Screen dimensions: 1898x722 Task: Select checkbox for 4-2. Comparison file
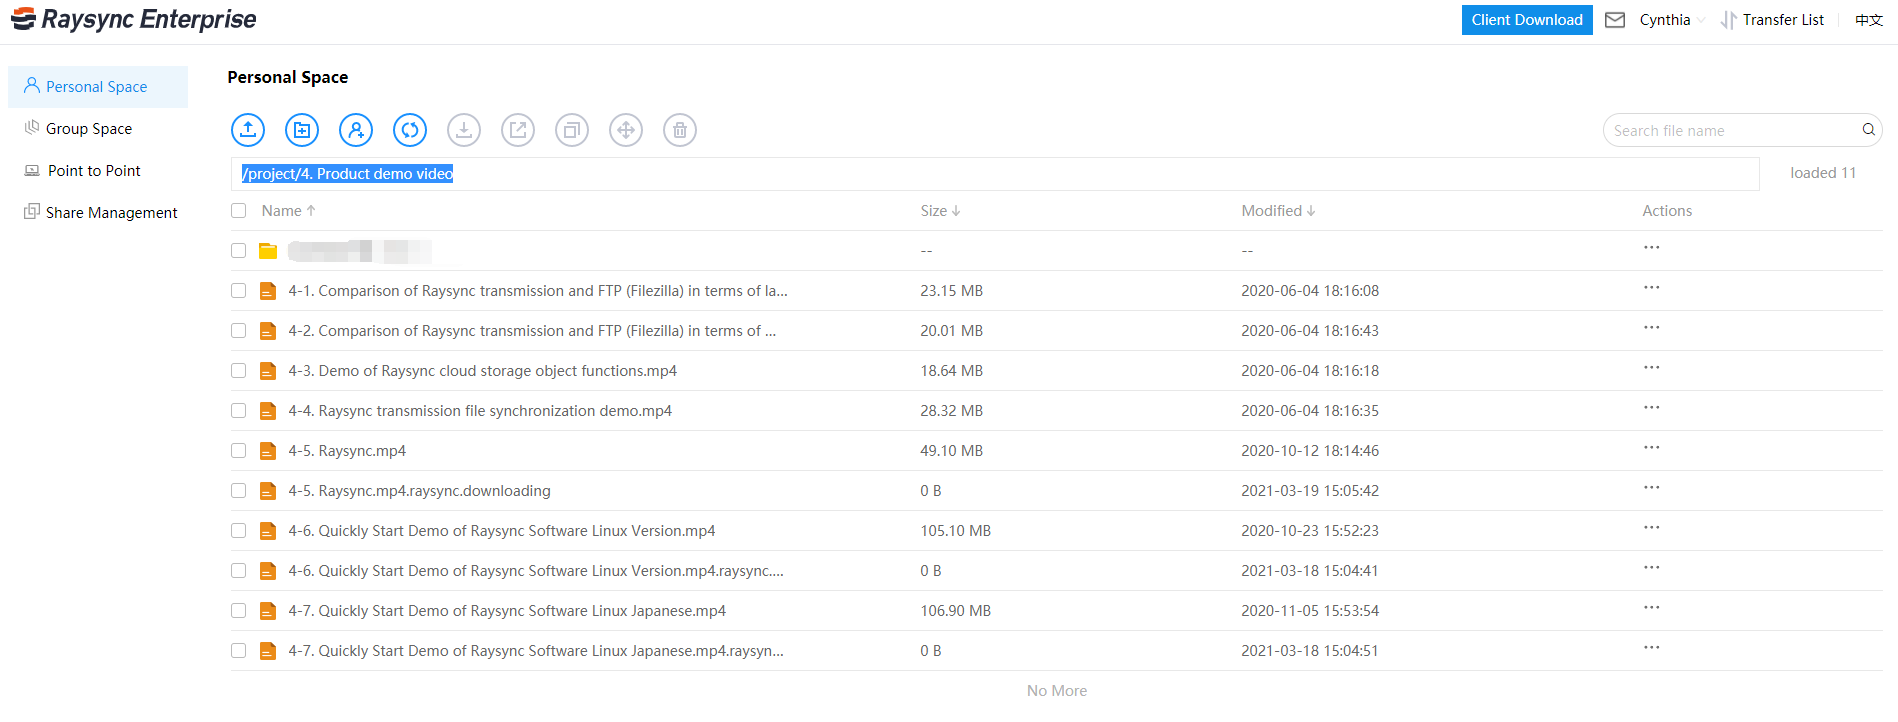[x=238, y=331]
